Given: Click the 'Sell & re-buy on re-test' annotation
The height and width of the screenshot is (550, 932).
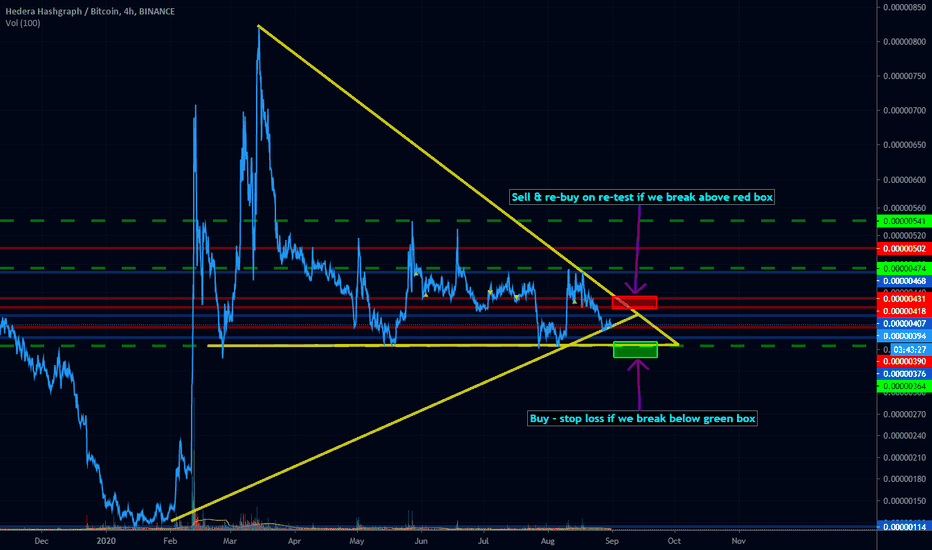Looking at the screenshot, I should tap(643, 197).
